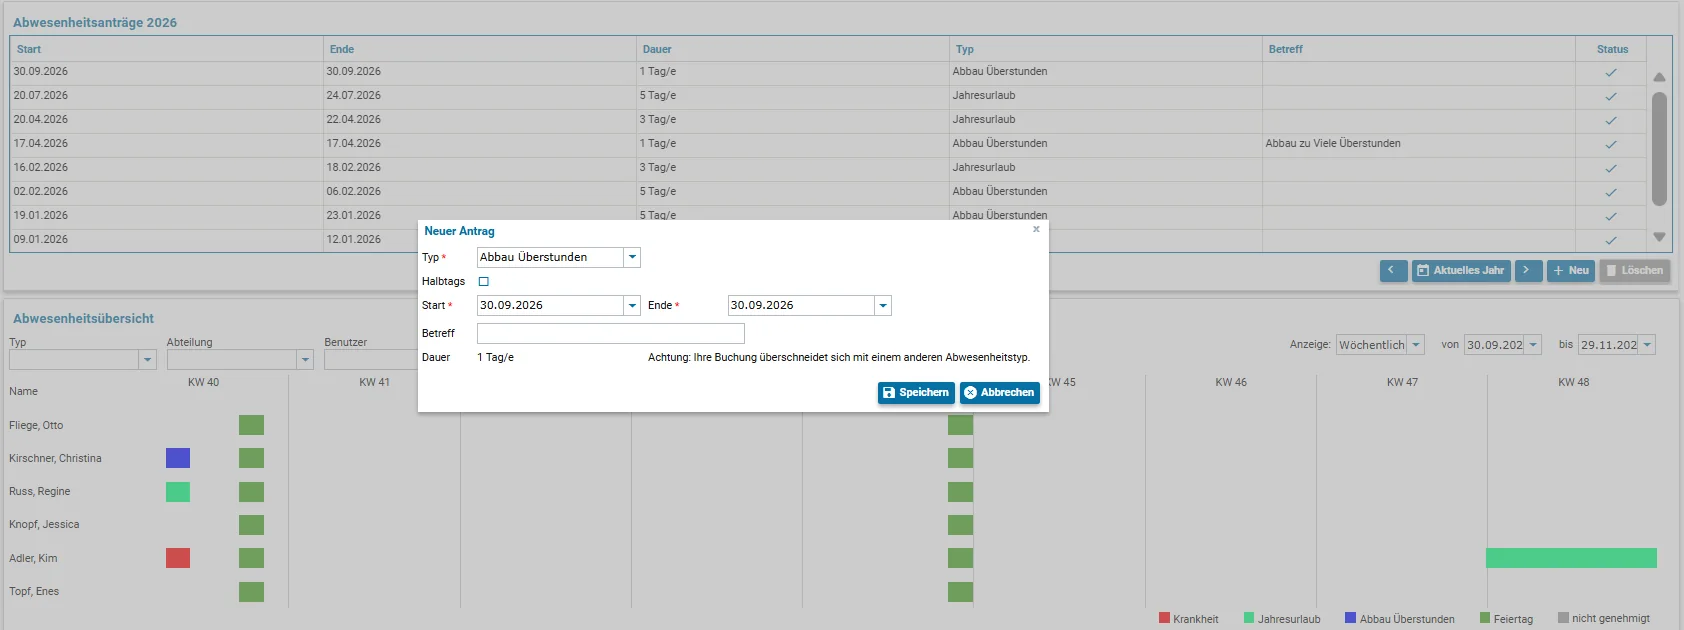Image resolution: width=1684 pixels, height=630 pixels.
Task: Cancel the dialog via Abbrechen
Action: [1000, 393]
